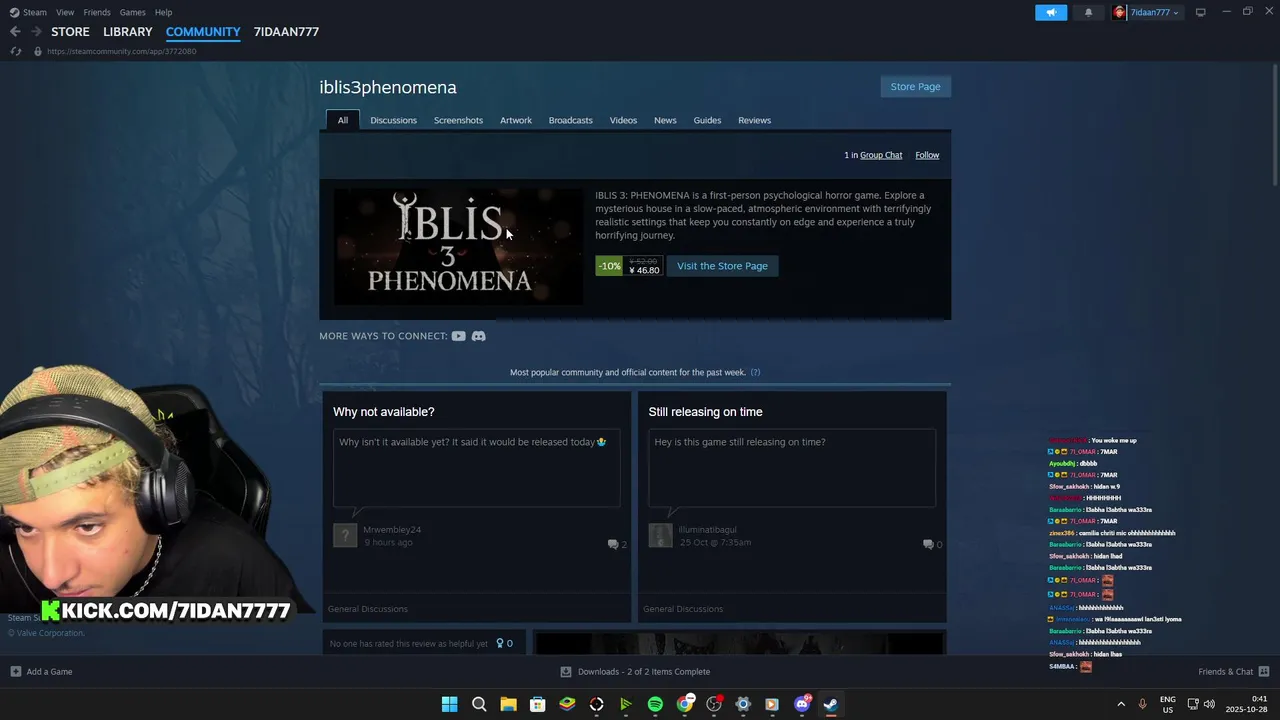Open Microsoft Store from taskbar

(x=537, y=704)
